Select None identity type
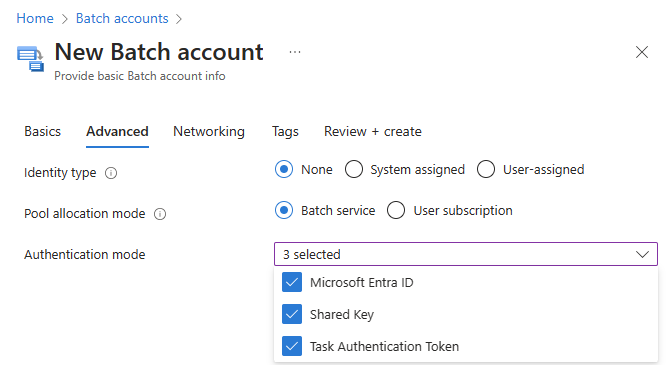The height and width of the screenshot is (365, 668). tap(284, 170)
